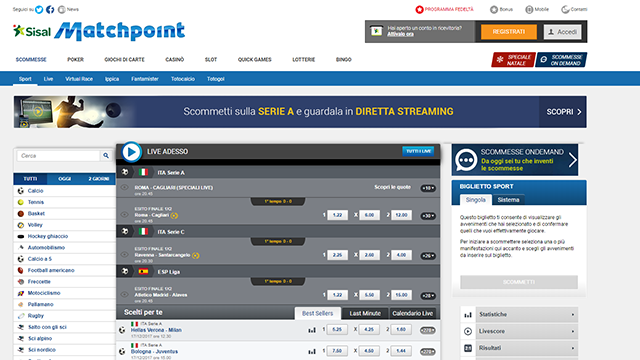Viewport: 640px width, 360px height.
Task: Click the Tutti i Live button
Action: [x=418, y=151]
